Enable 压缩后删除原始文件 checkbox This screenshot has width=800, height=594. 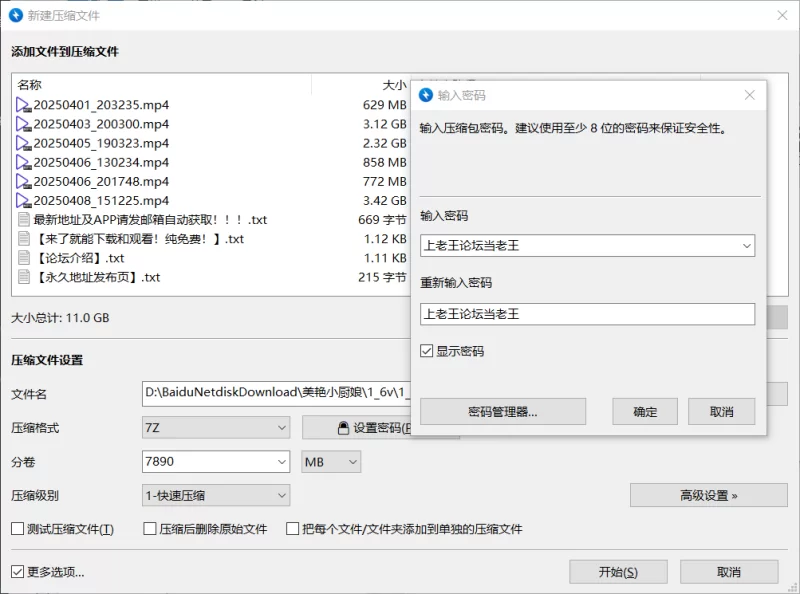[x=150, y=529]
